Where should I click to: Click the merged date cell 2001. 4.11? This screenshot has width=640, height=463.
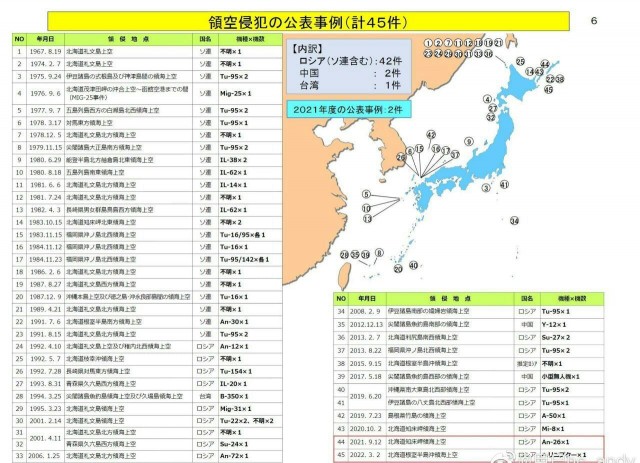tap(45, 438)
